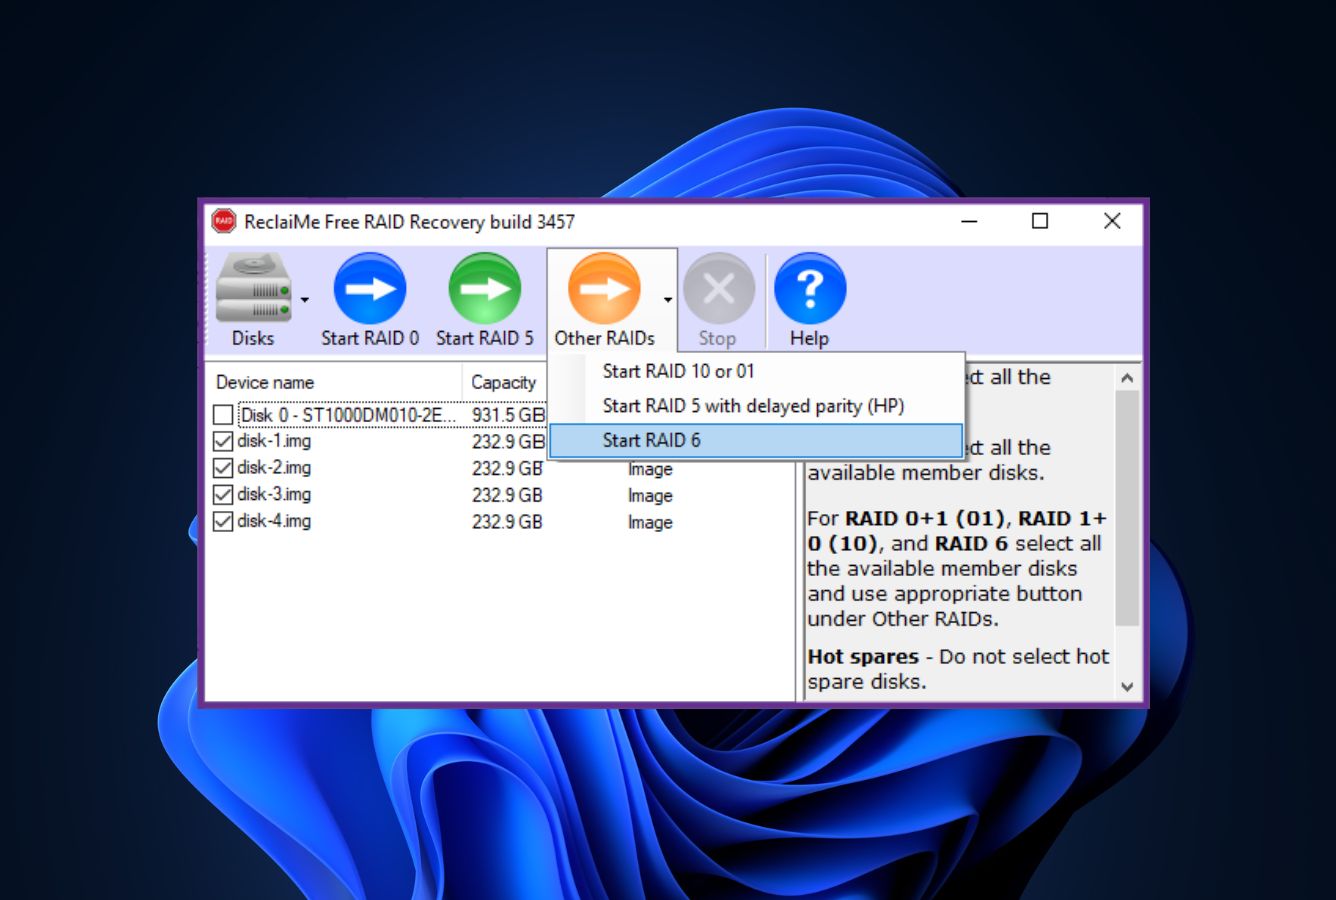Select the disk-4.img row name
Image resolution: width=1336 pixels, height=900 pixels.
point(274,521)
